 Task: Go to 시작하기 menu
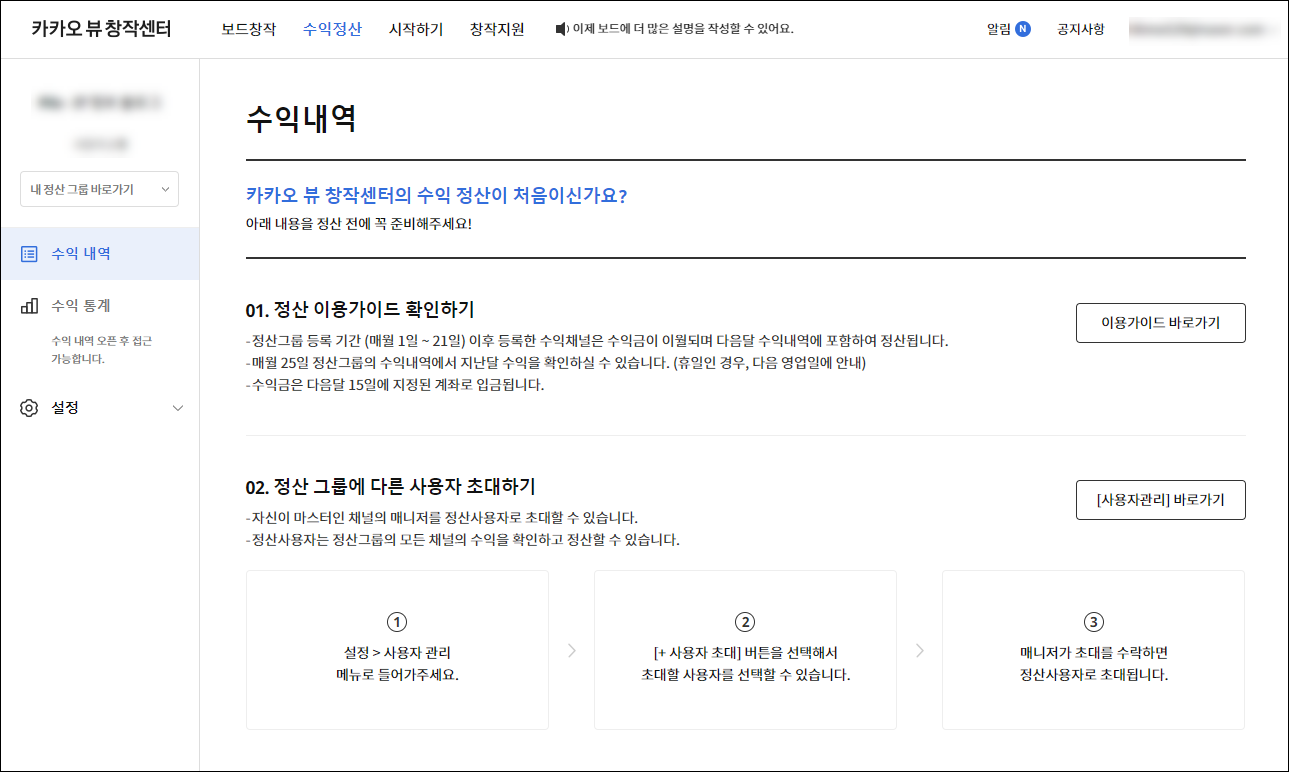point(416,29)
